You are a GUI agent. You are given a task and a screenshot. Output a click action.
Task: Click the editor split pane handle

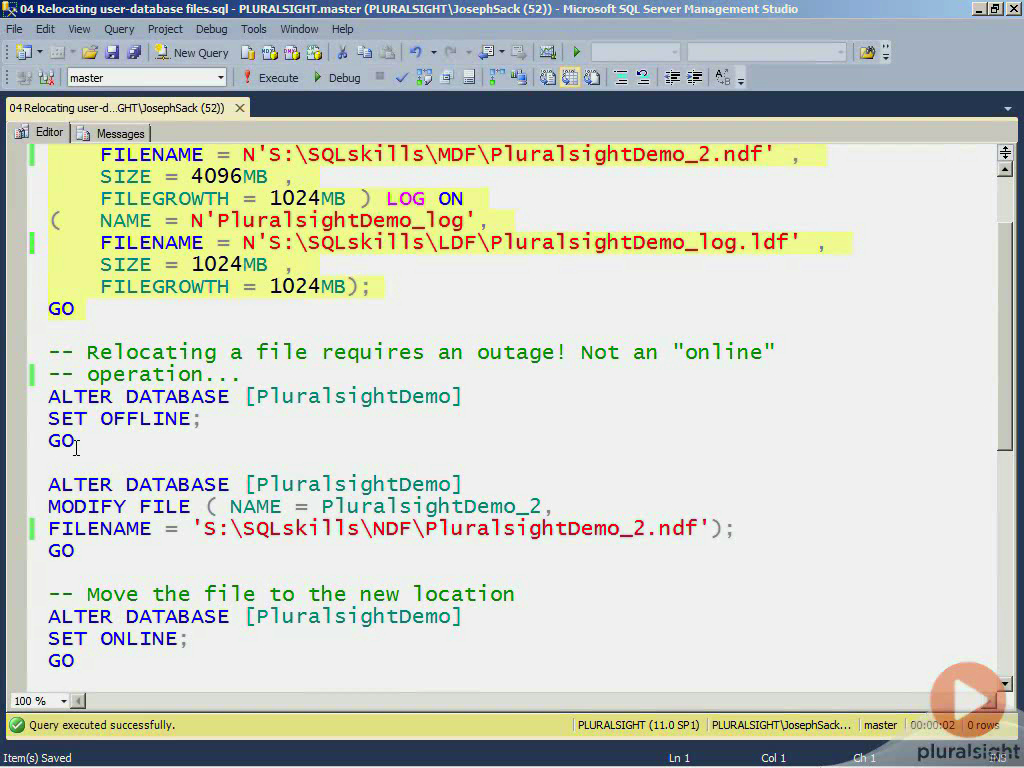(x=1005, y=153)
